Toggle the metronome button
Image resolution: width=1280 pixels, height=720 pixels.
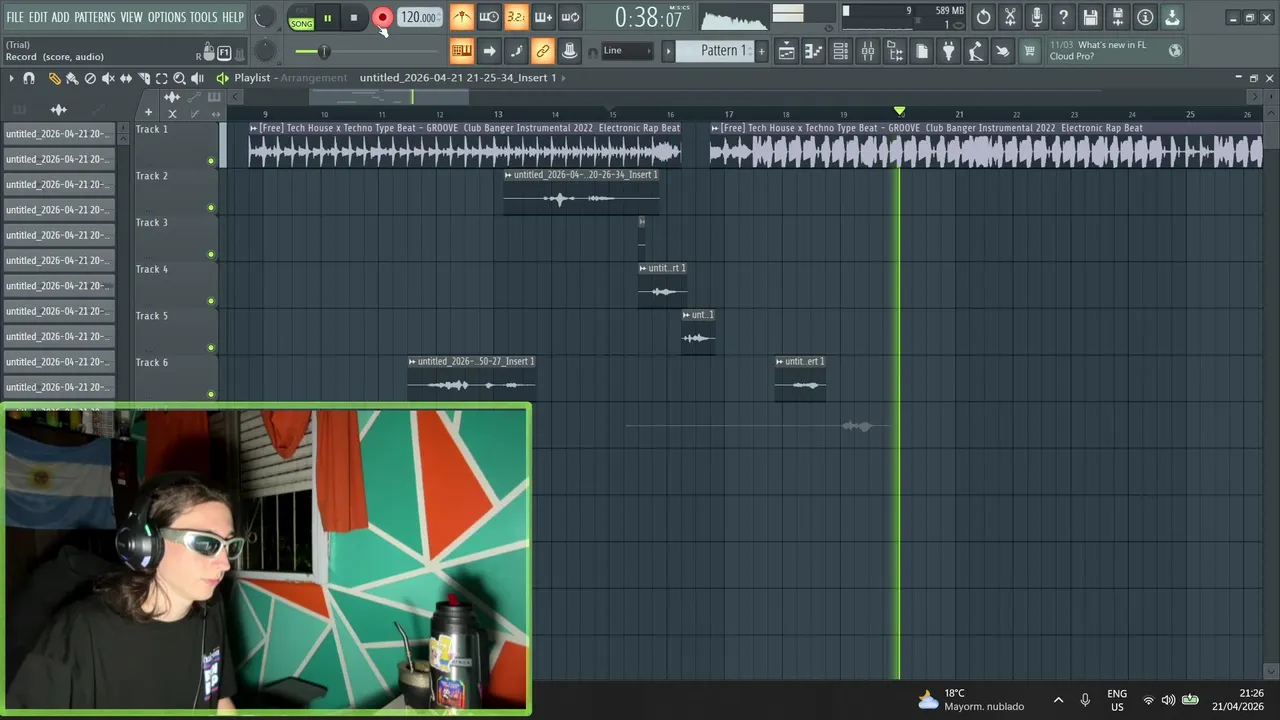(x=461, y=17)
